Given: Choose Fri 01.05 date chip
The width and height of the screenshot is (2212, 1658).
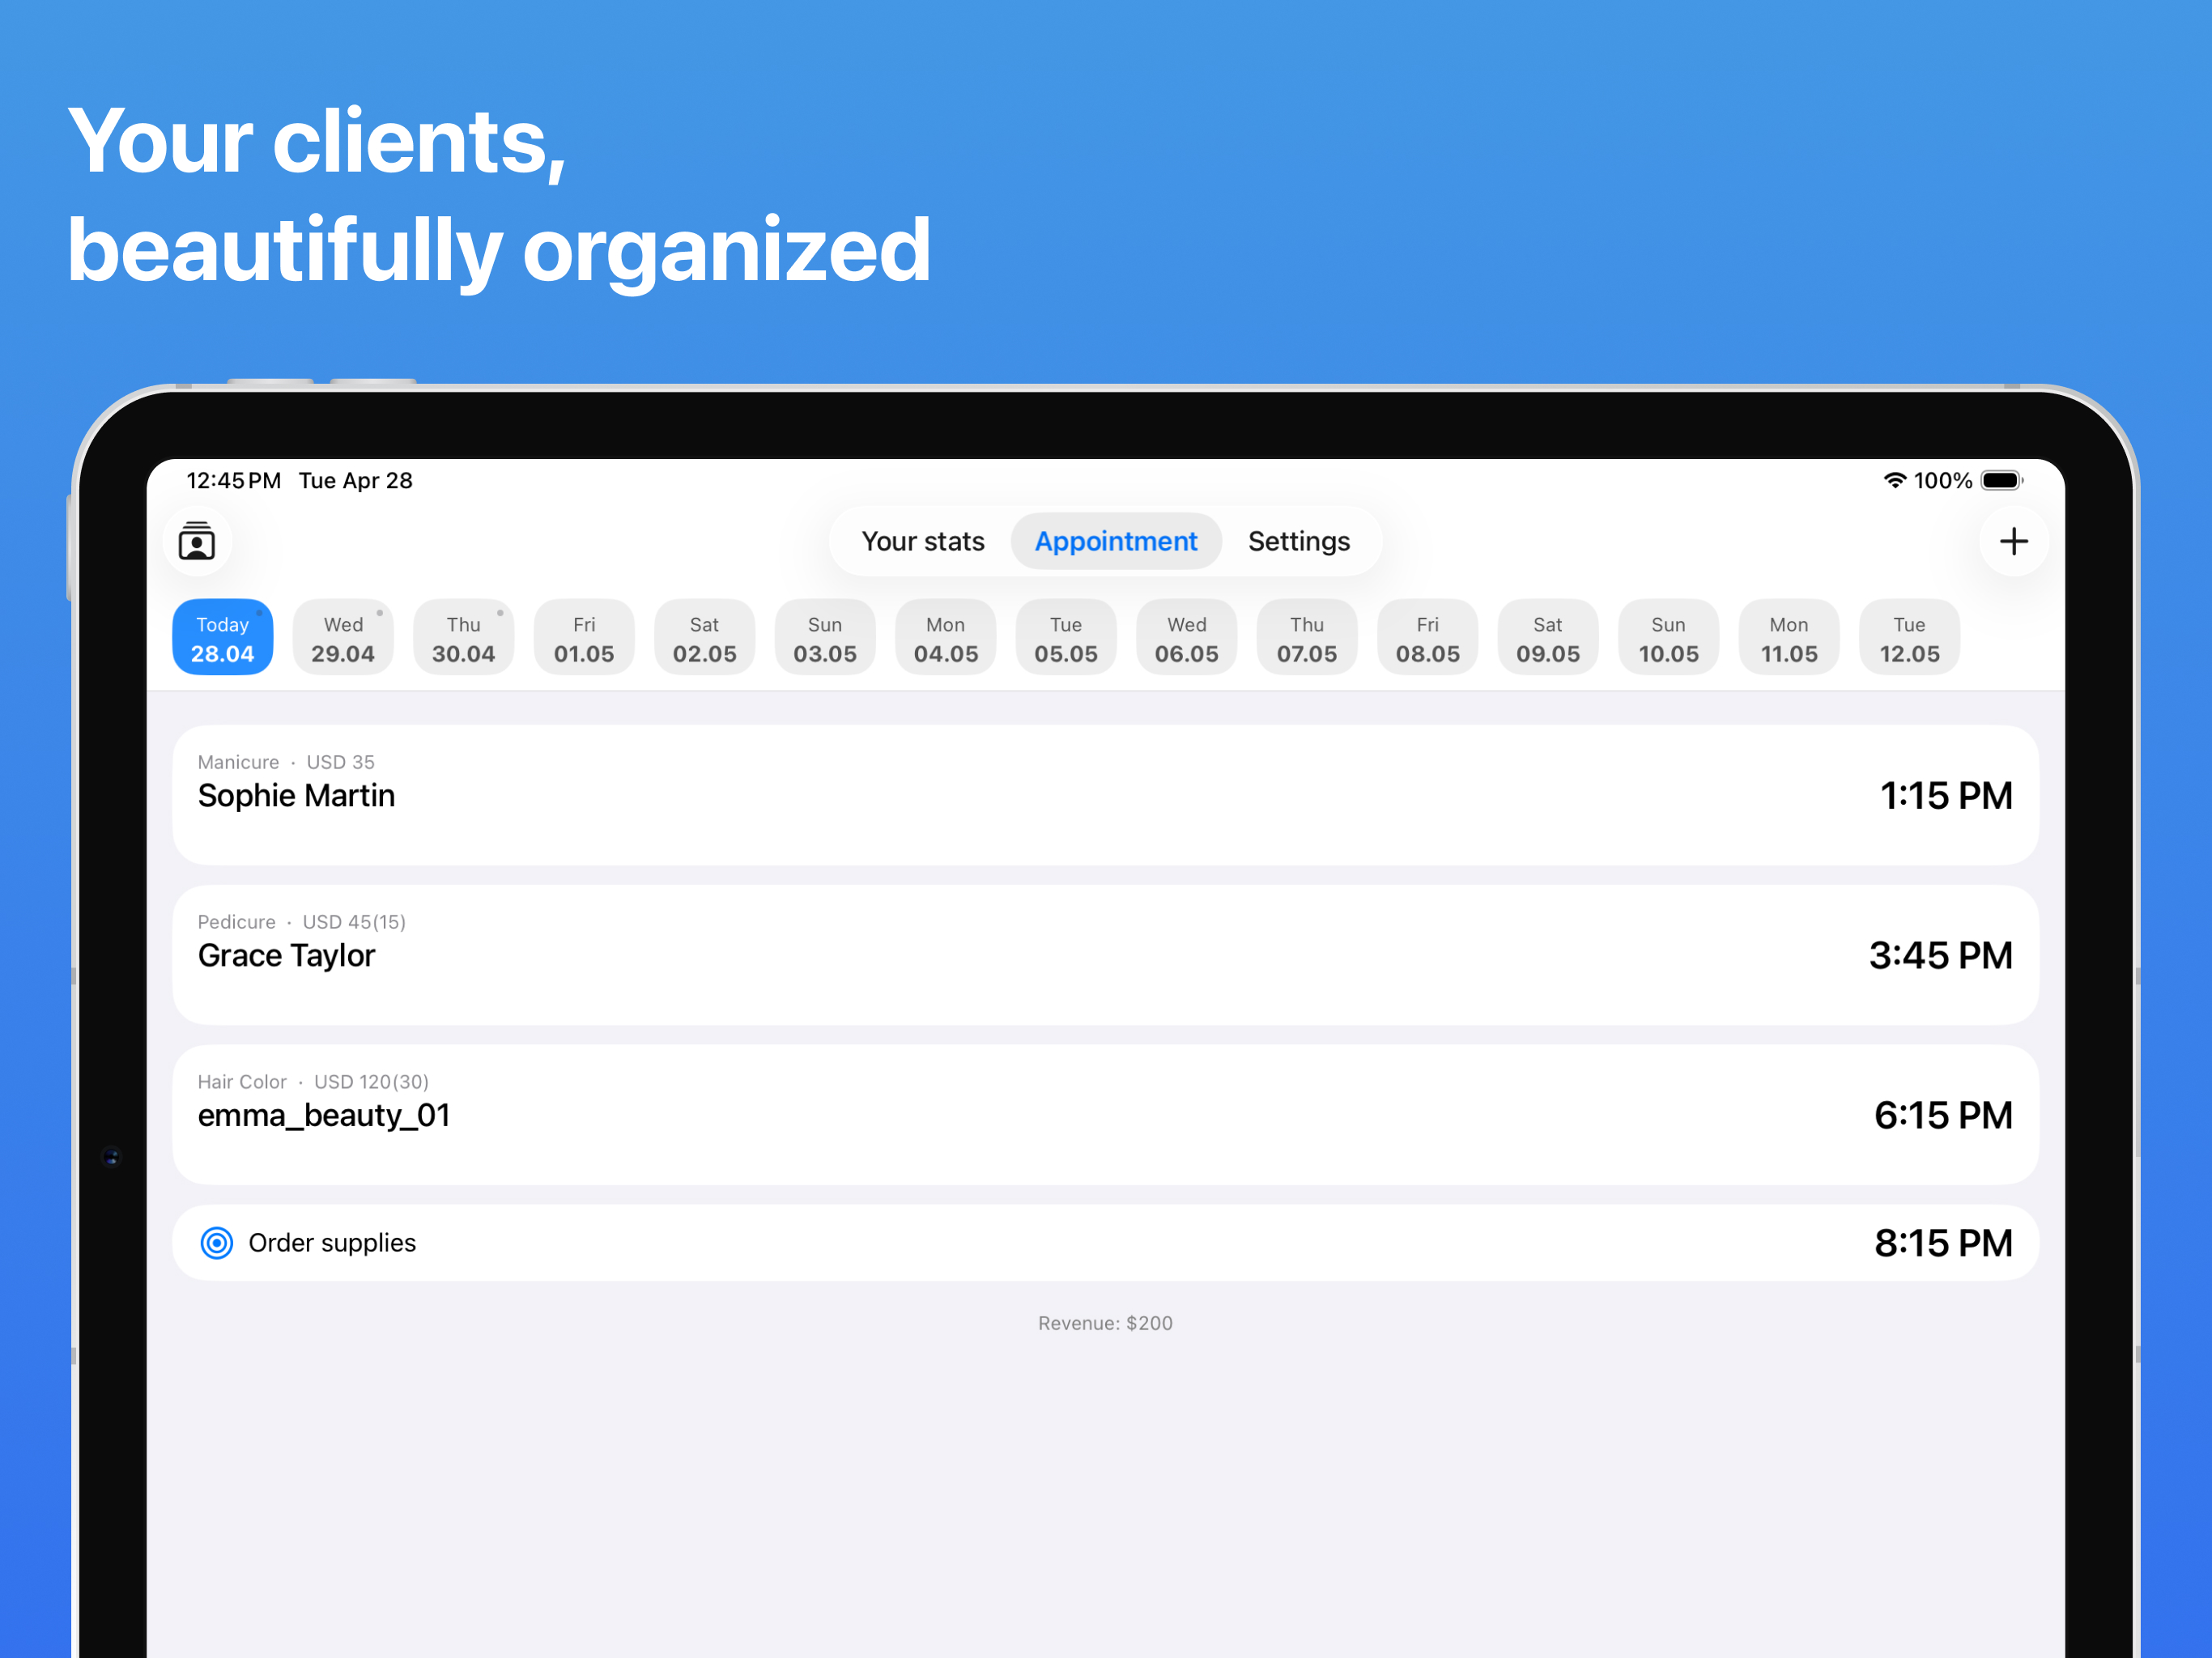Looking at the screenshot, I should tap(584, 638).
